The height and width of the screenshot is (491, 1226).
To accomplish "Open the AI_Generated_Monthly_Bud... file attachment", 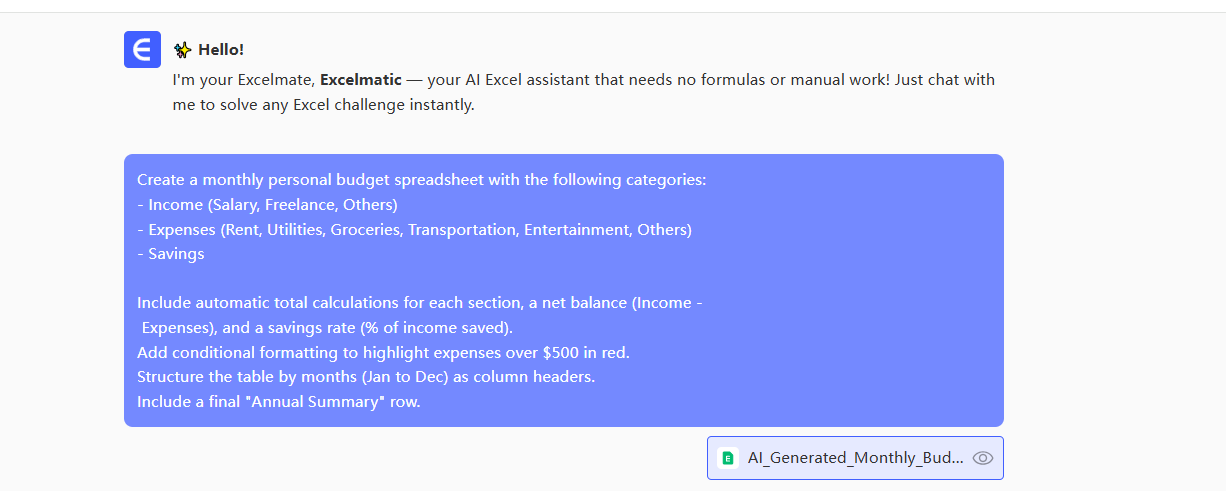I will tap(855, 458).
